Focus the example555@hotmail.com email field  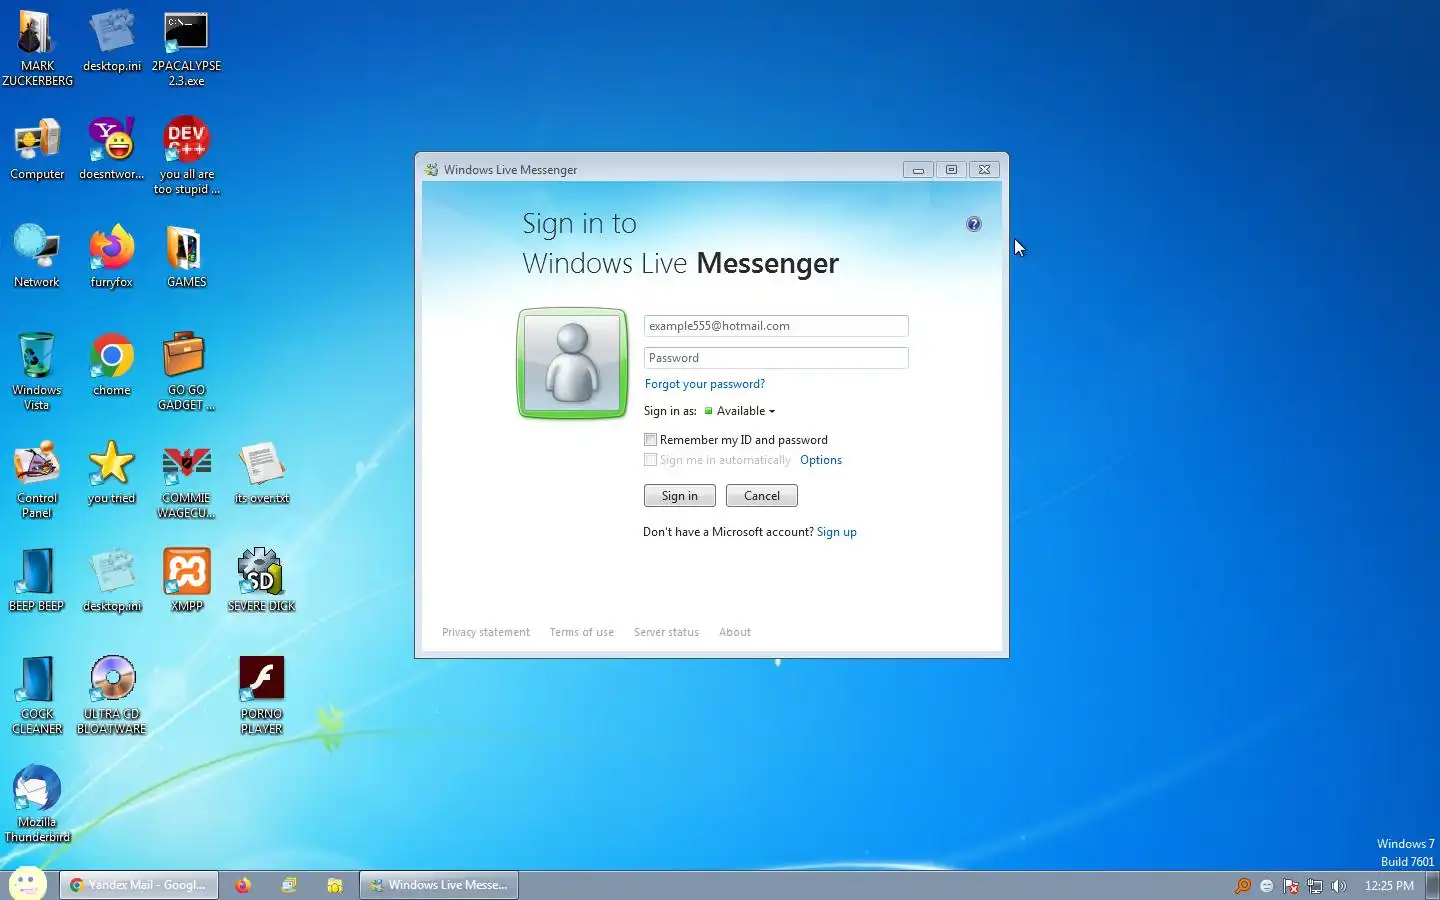[x=776, y=326]
